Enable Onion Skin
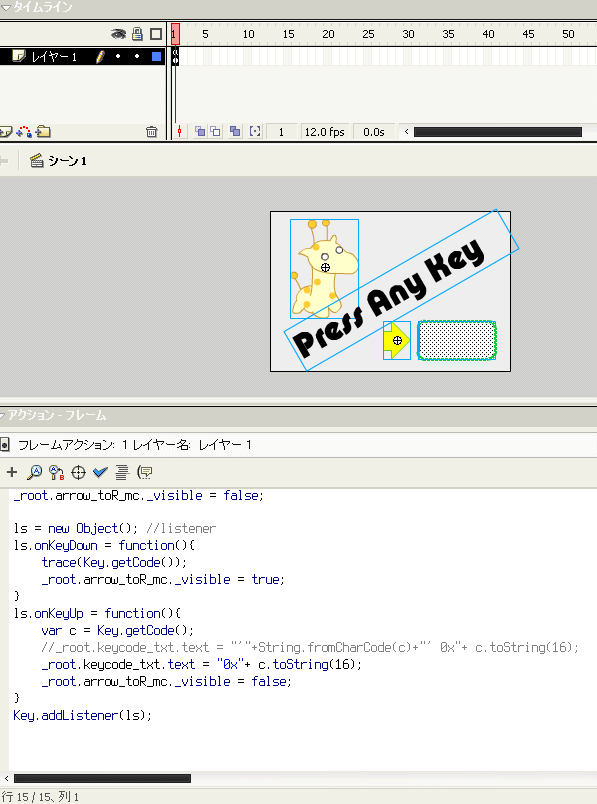Screen dimensions: 597x804 pos(200,132)
